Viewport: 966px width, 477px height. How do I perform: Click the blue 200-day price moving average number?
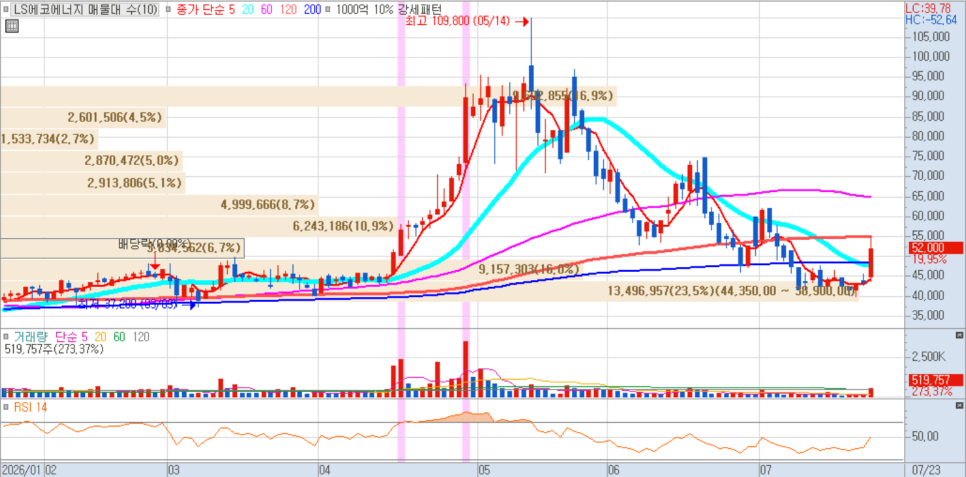pos(313,9)
